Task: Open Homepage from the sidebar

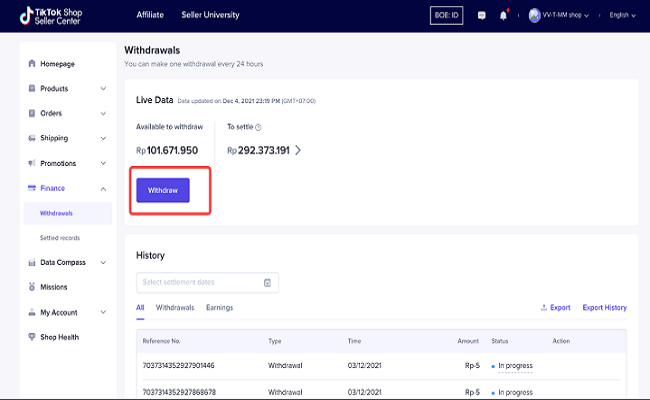Action: 57,64
